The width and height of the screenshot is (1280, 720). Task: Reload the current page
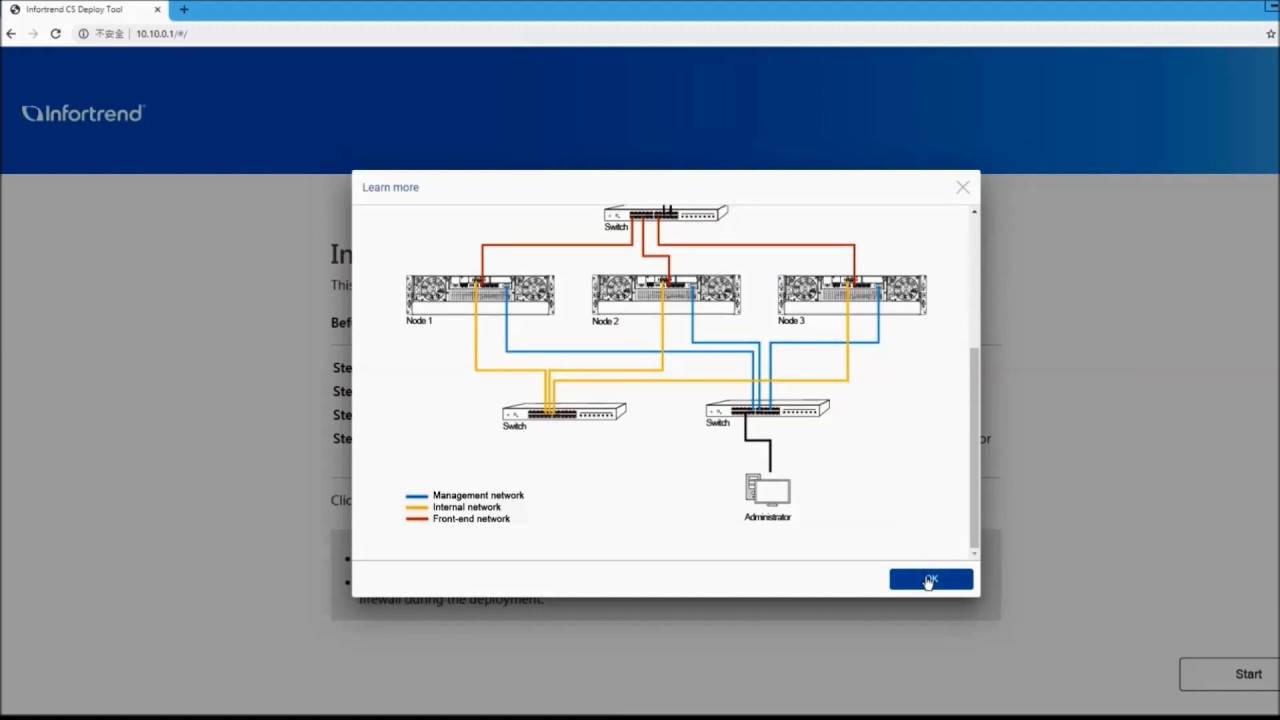[55, 33]
